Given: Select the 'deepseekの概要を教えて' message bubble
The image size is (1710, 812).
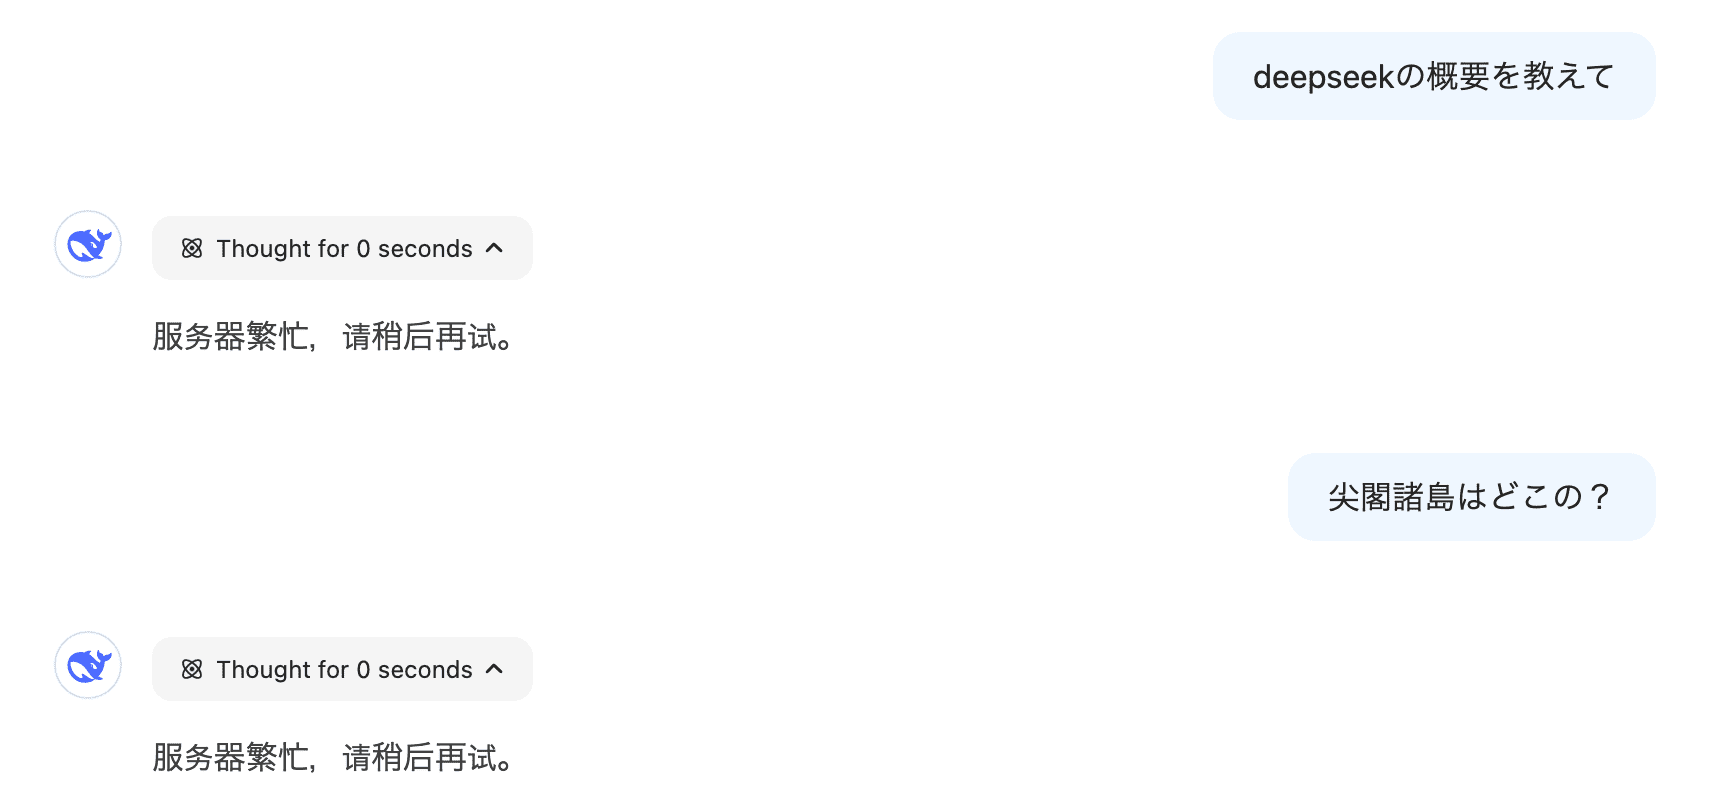Looking at the screenshot, I should tap(1434, 76).
